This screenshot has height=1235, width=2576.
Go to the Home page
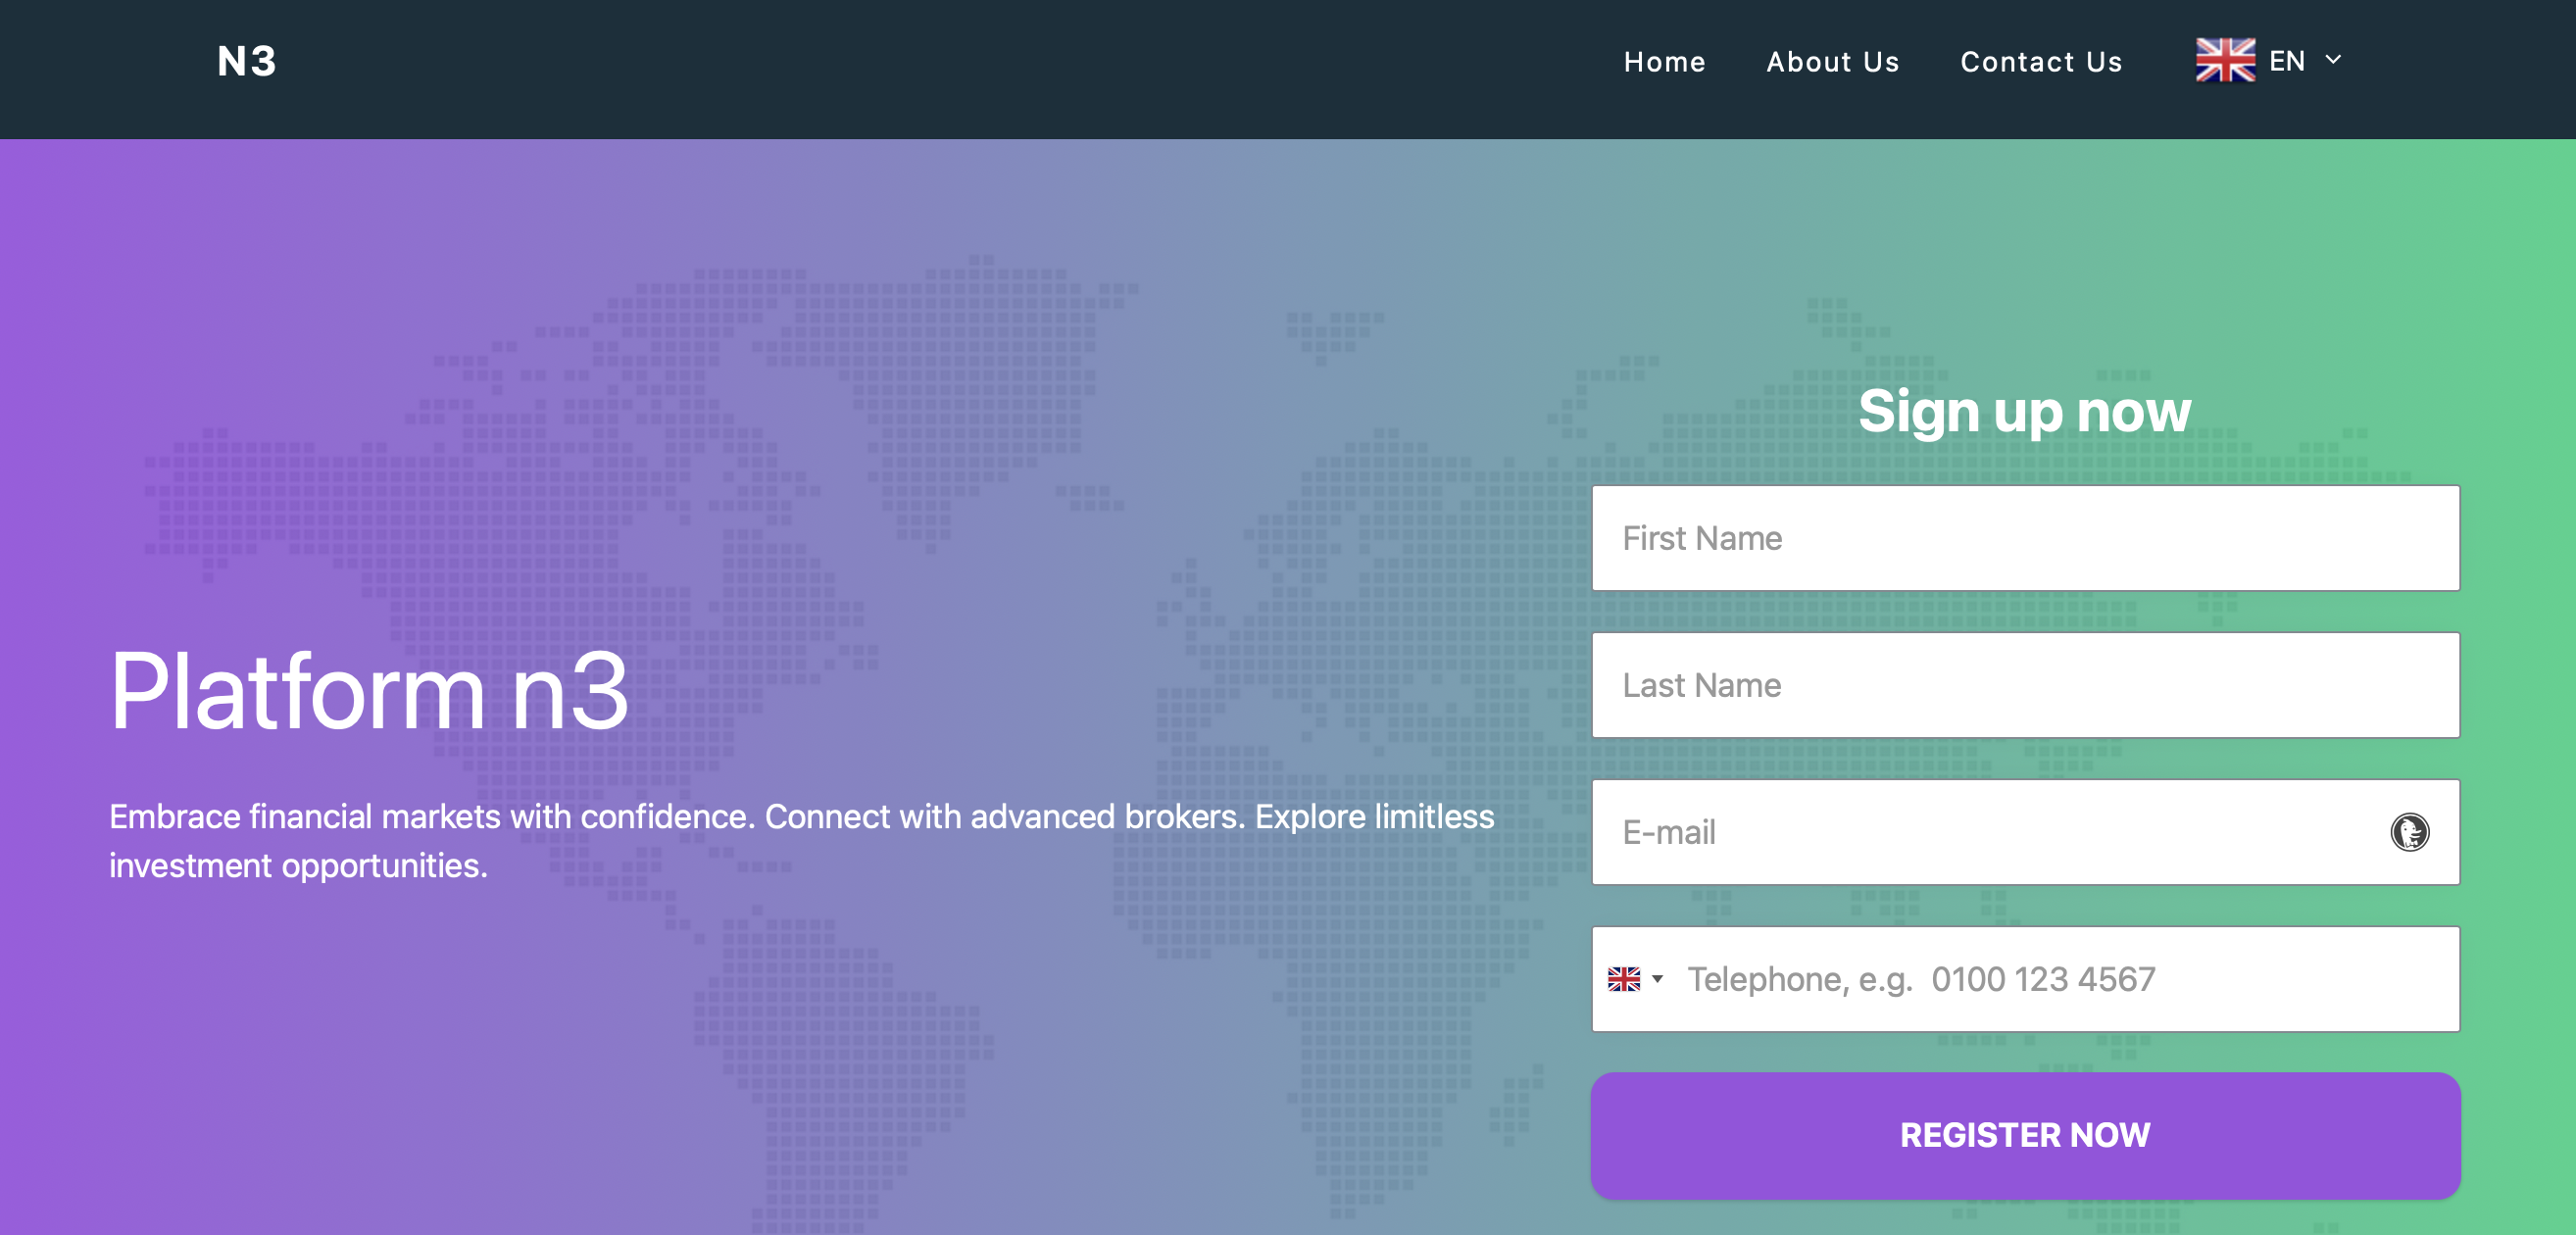[x=1664, y=62]
